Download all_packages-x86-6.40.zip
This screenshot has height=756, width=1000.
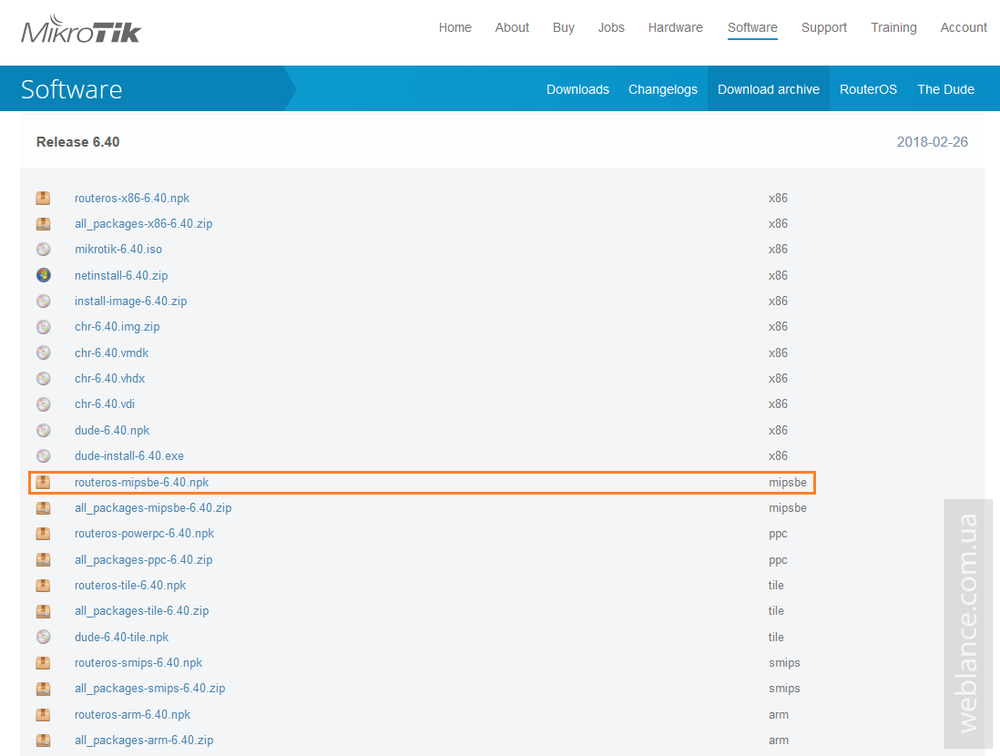[x=144, y=223]
